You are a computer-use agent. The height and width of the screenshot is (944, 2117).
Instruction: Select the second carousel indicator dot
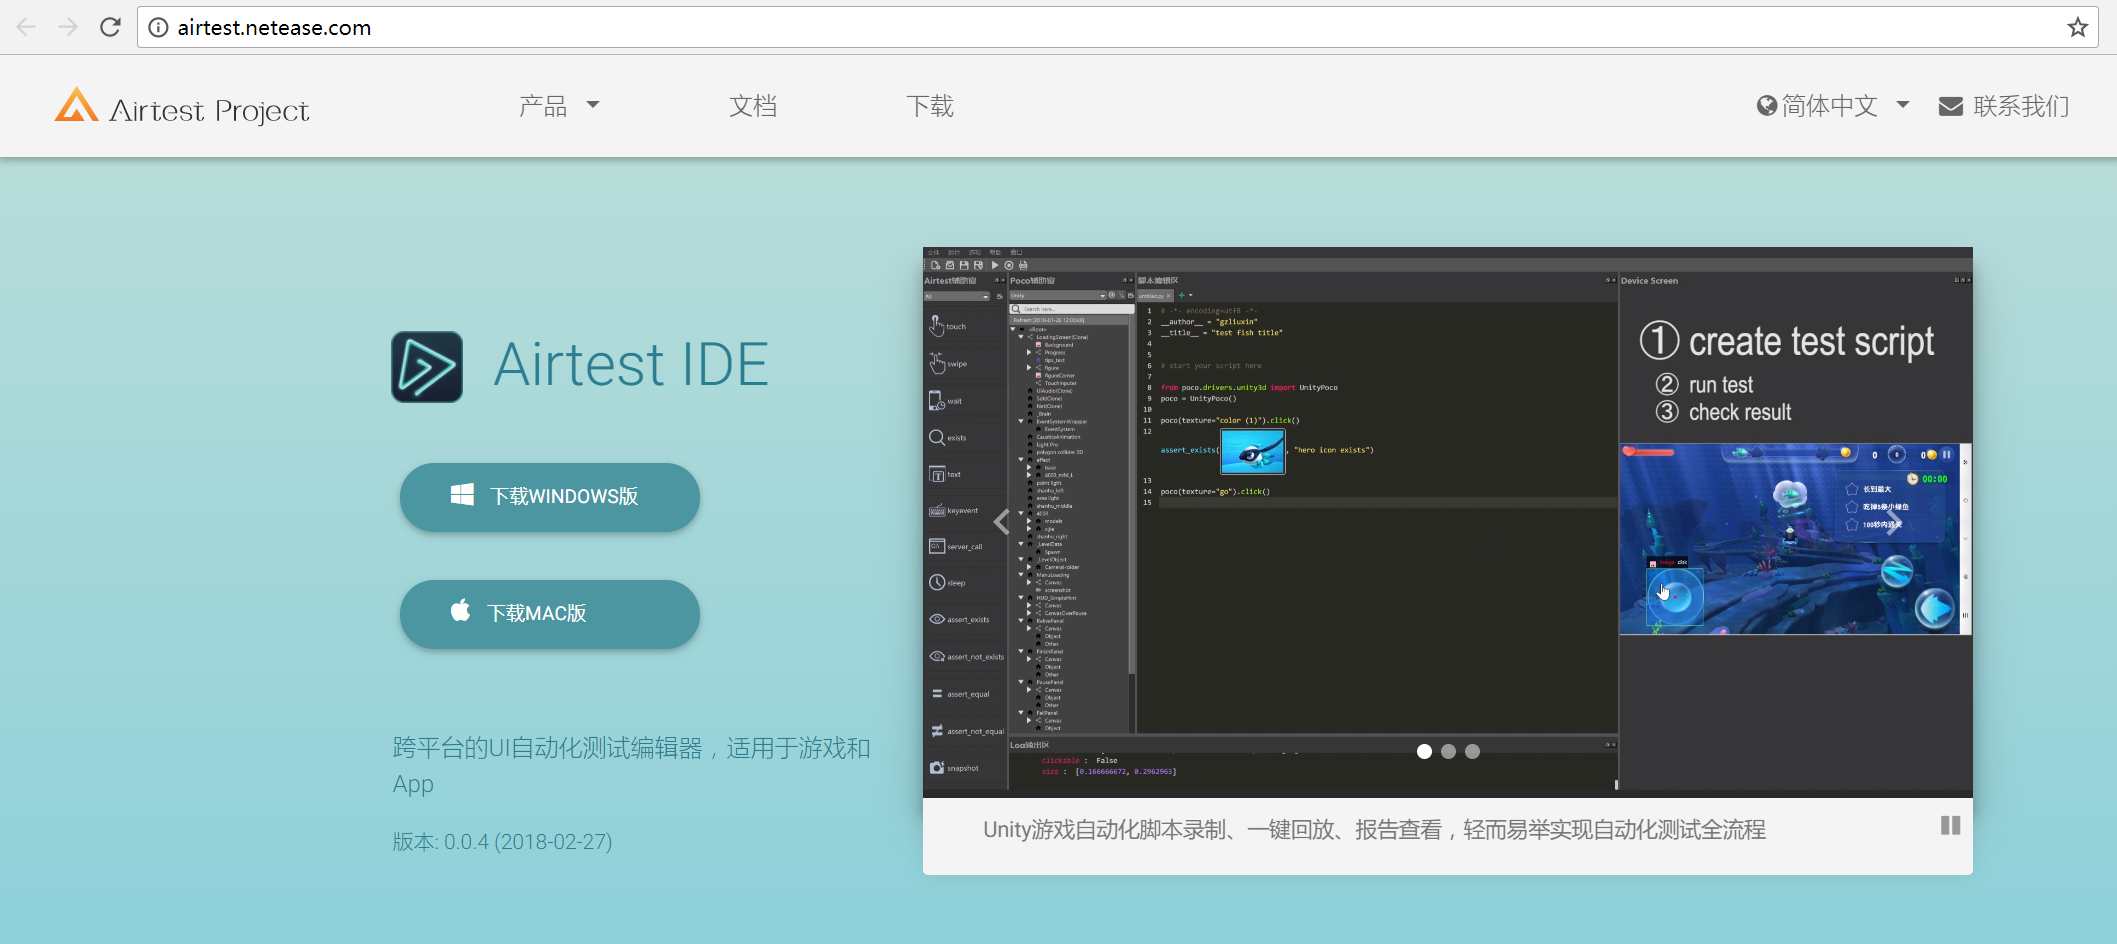tap(1448, 752)
